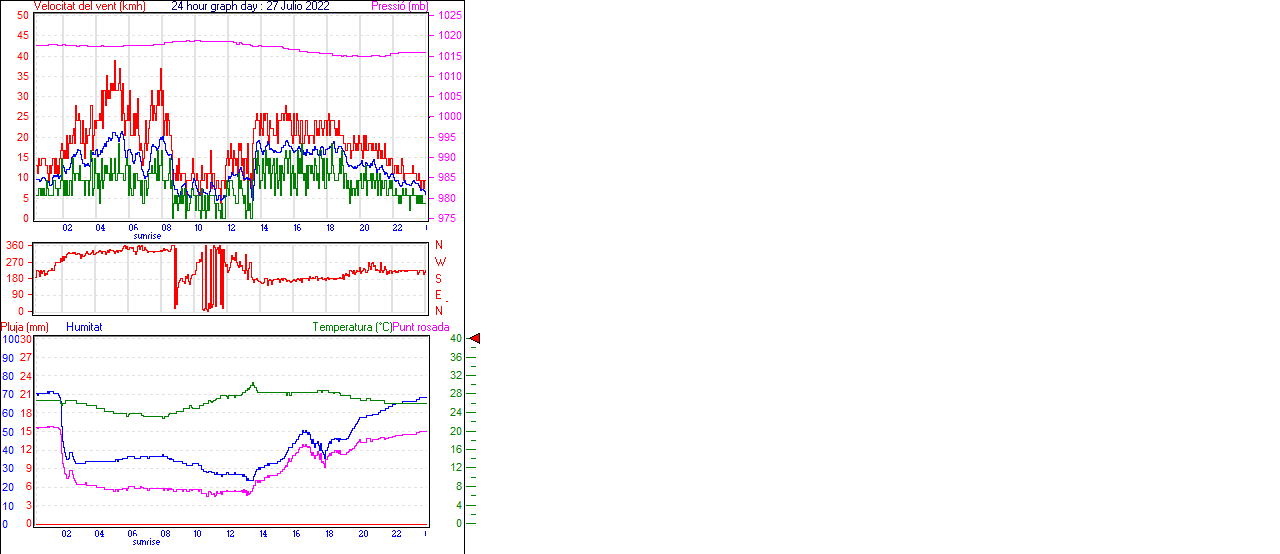The width and height of the screenshot is (1280, 554).
Task: Click the magenta 'Punt rosada' legend label
Action: 421,327
